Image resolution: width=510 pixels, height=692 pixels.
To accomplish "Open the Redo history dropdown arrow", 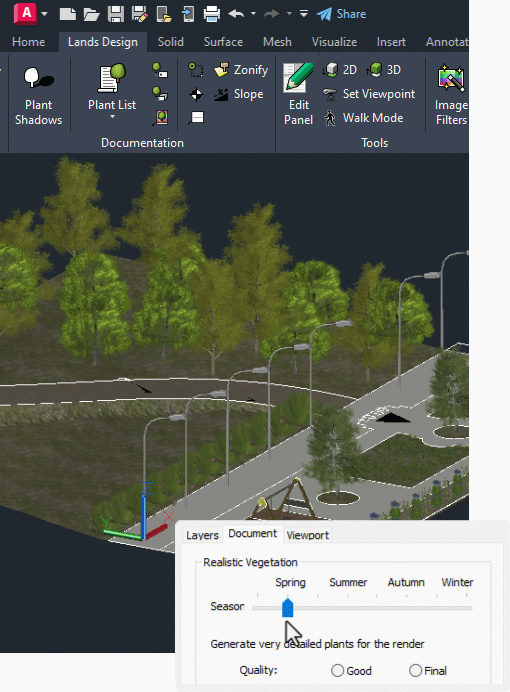I will click(x=289, y=14).
